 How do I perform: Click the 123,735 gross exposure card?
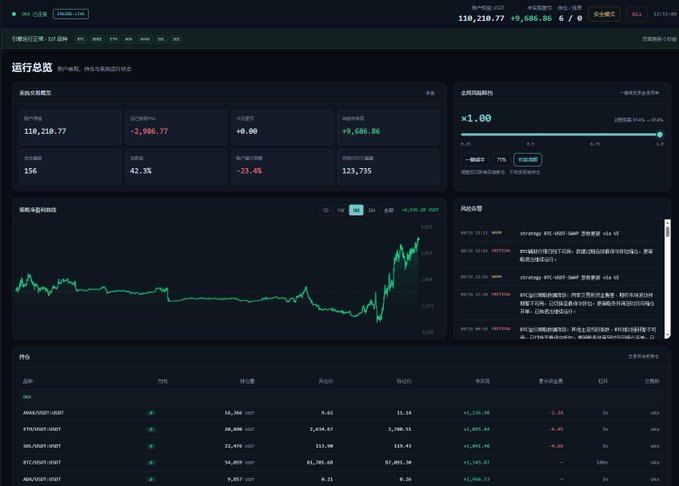click(x=388, y=166)
